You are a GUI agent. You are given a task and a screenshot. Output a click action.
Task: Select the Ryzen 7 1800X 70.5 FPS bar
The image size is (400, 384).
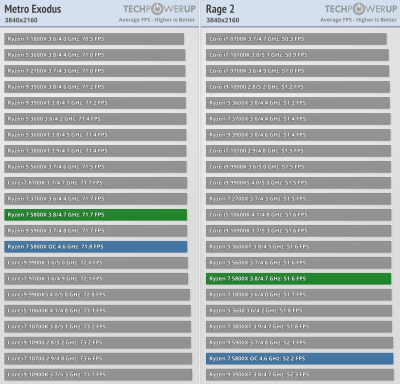tap(94, 39)
